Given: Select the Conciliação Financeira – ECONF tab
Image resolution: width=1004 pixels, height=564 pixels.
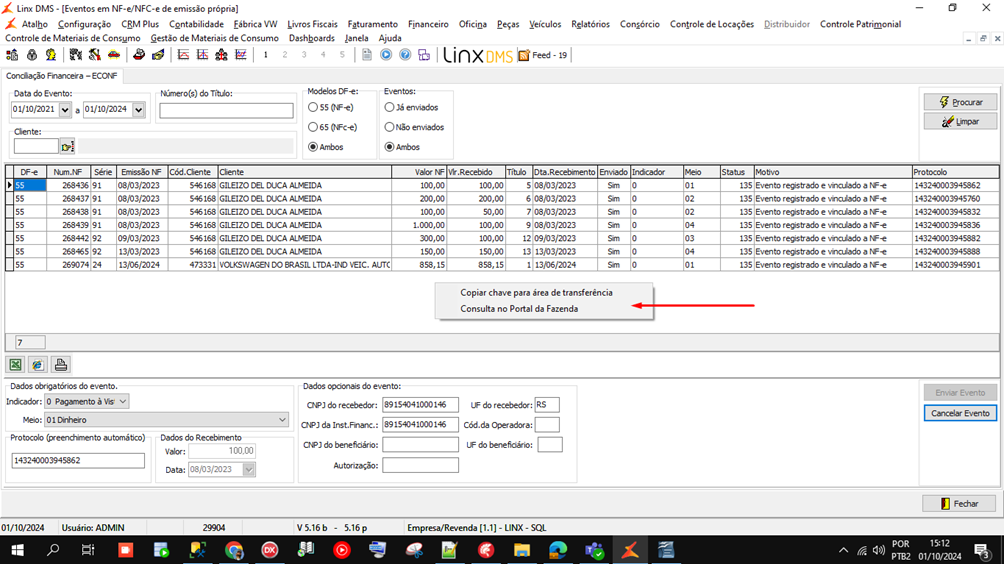Looking at the screenshot, I should pyautogui.click(x=61, y=76).
